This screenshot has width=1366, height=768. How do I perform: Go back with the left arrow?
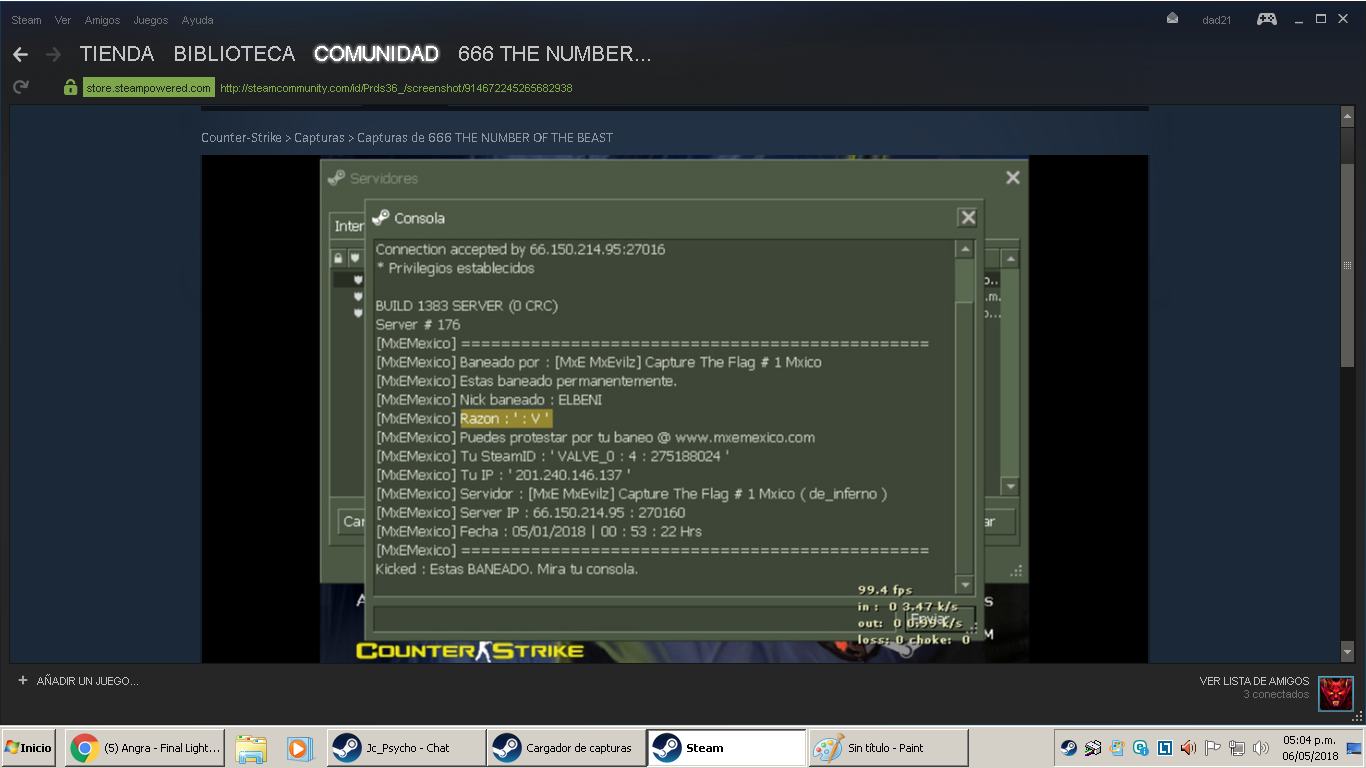point(20,54)
